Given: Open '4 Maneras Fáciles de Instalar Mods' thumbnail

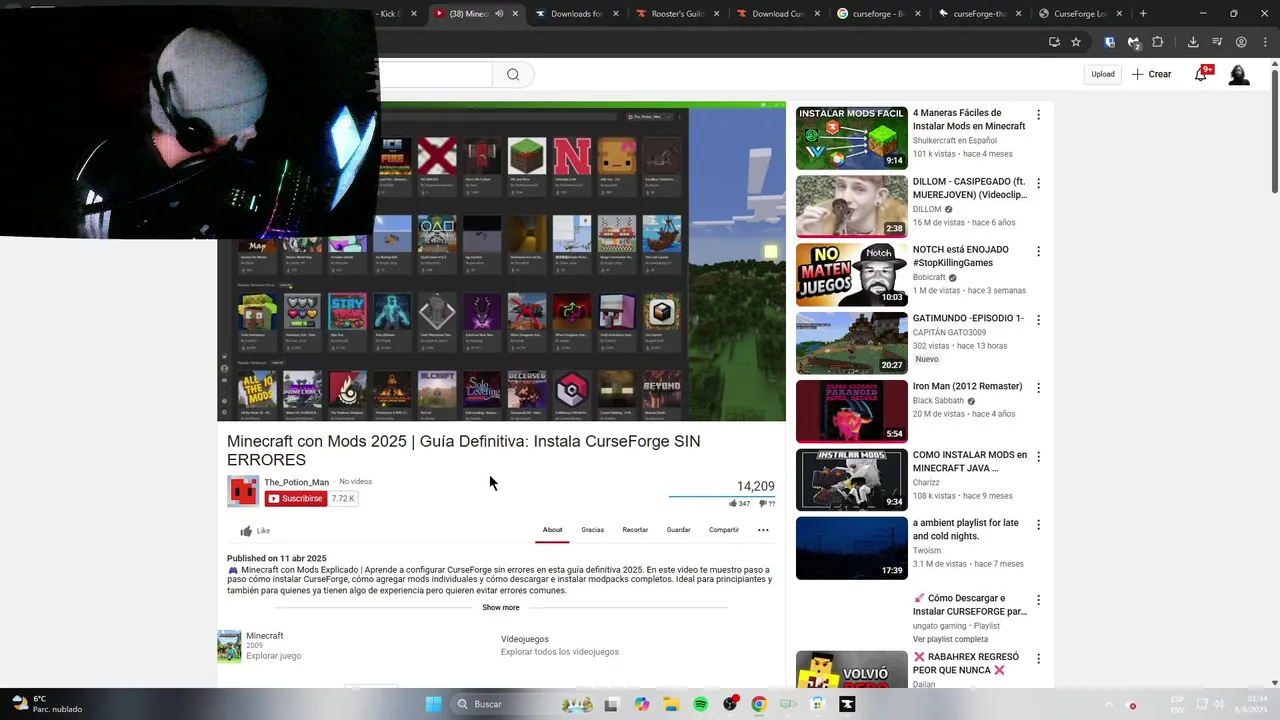Looking at the screenshot, I should pos(851,138).
